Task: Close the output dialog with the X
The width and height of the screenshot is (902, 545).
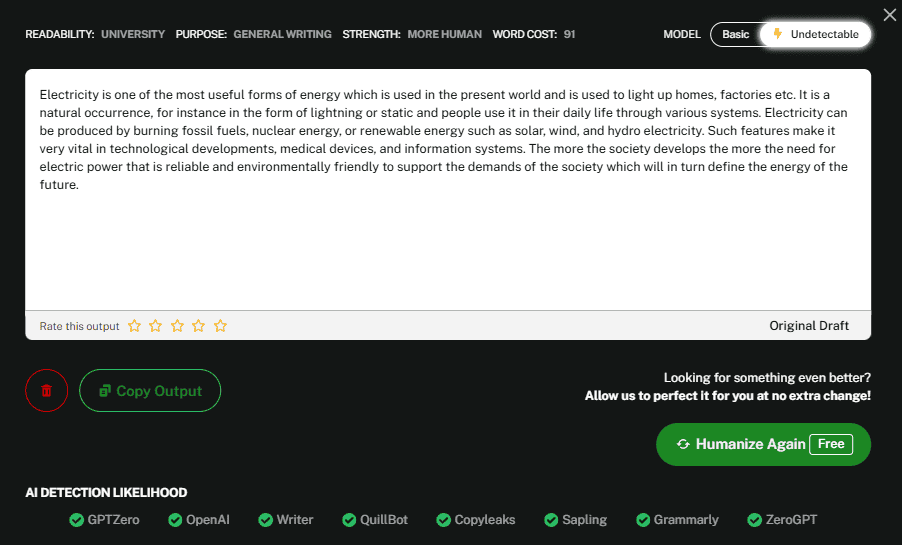Action: (889, 15)
